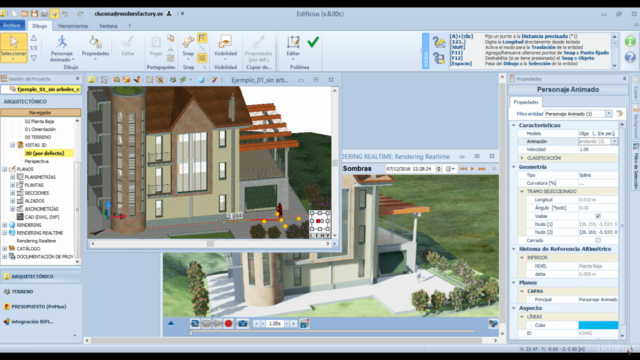Click the new document icon in title bar

[x=14, y=13]
